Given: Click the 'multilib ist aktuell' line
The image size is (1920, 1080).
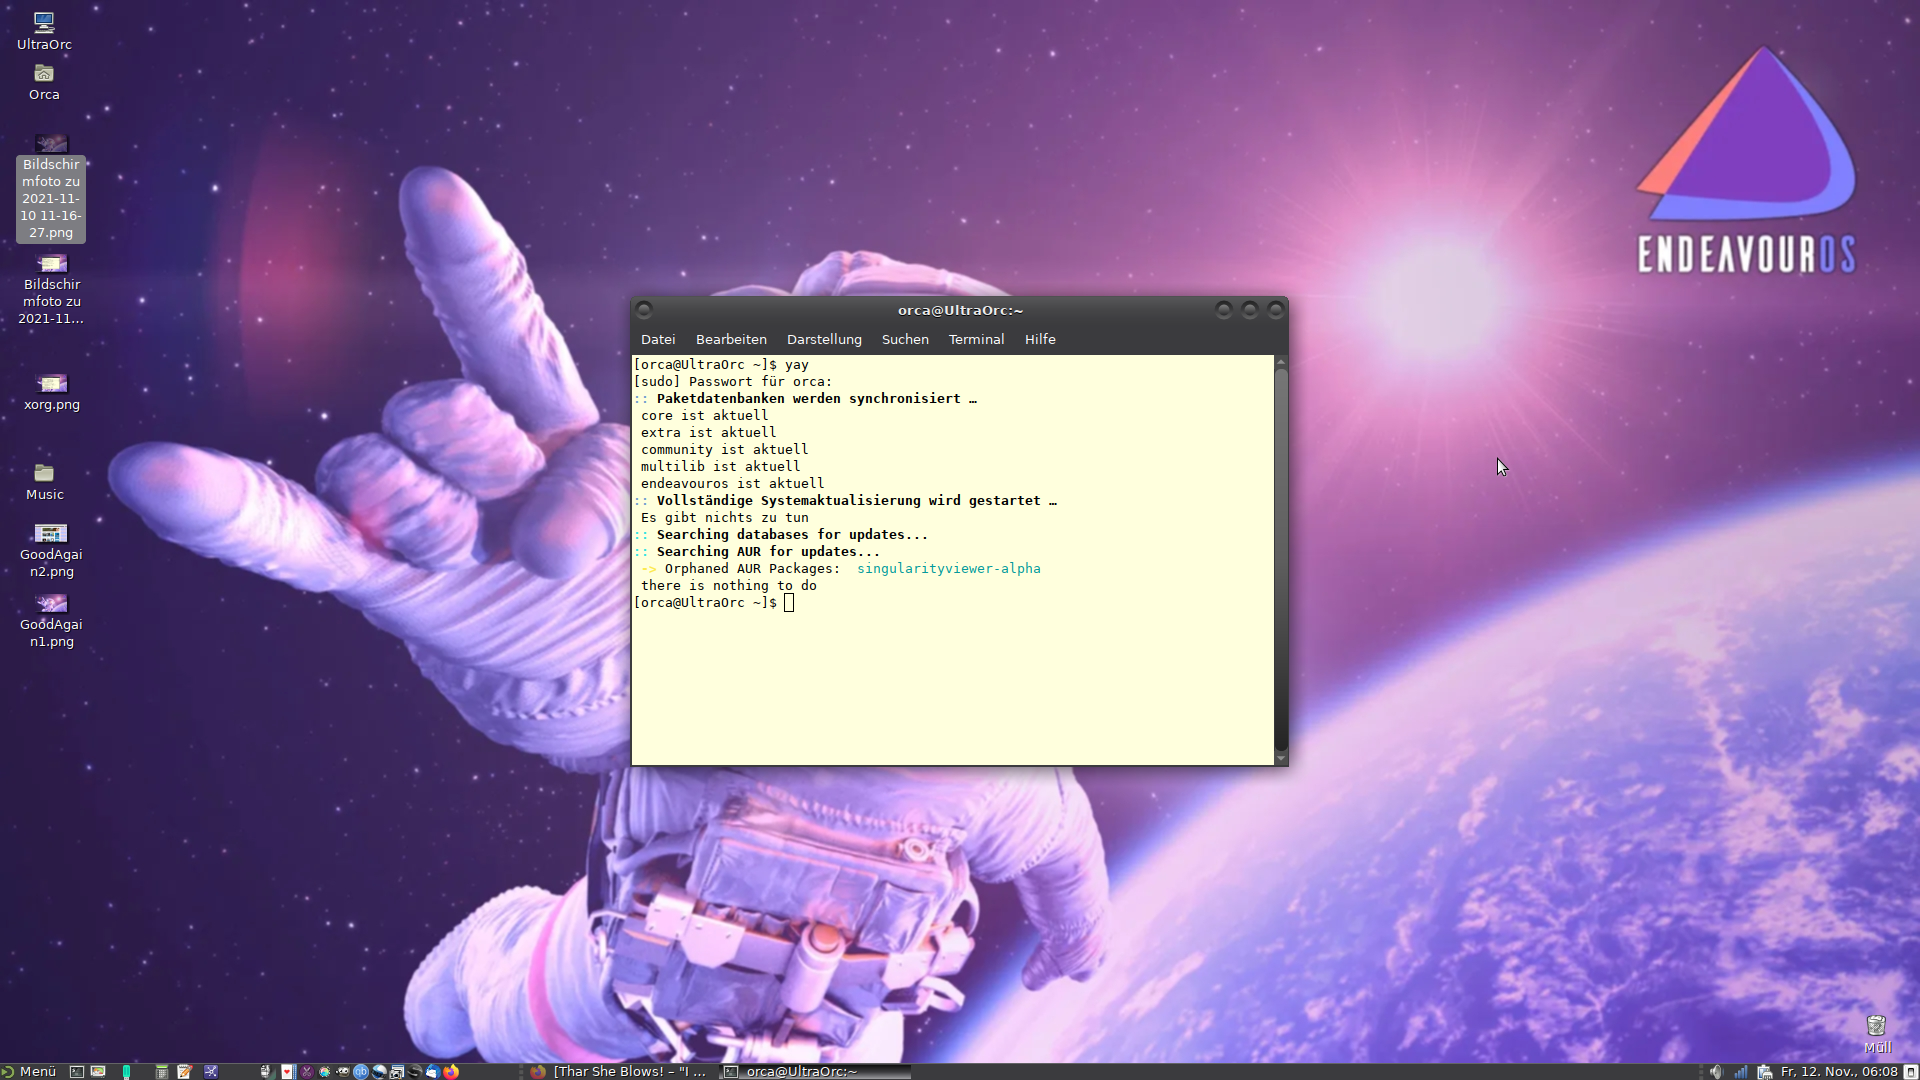Looking at the screenshot, I should click(720, 466).
